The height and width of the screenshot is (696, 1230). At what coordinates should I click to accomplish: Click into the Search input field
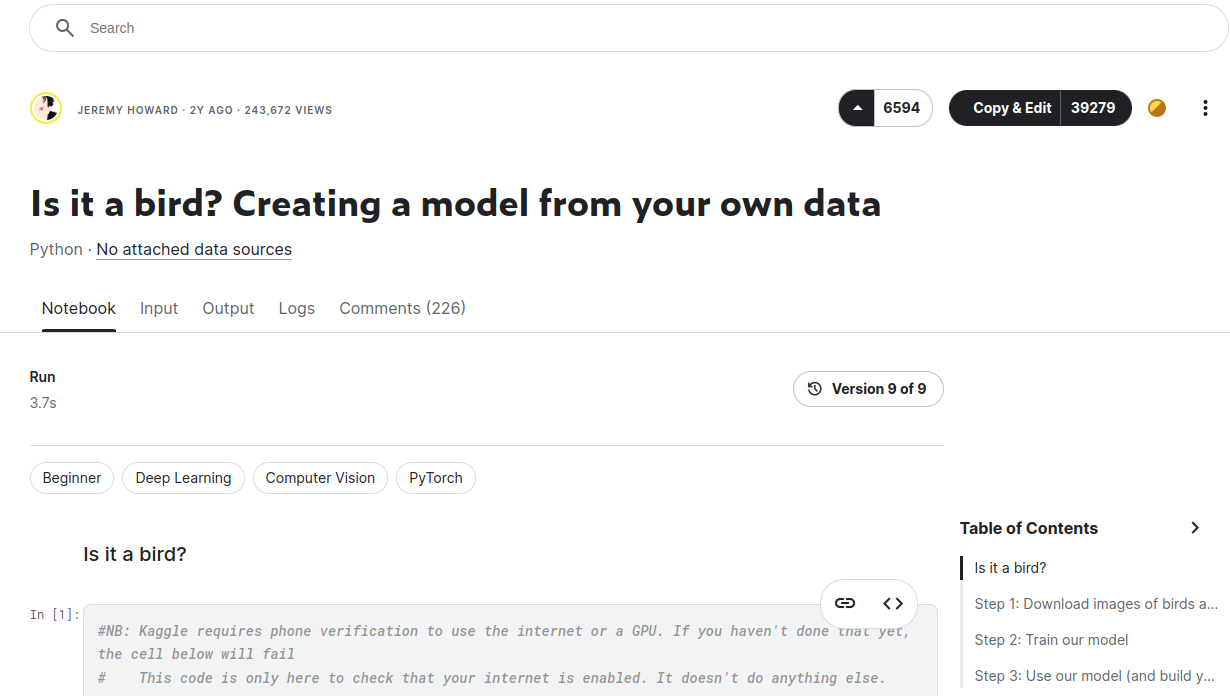click(600, 28)
